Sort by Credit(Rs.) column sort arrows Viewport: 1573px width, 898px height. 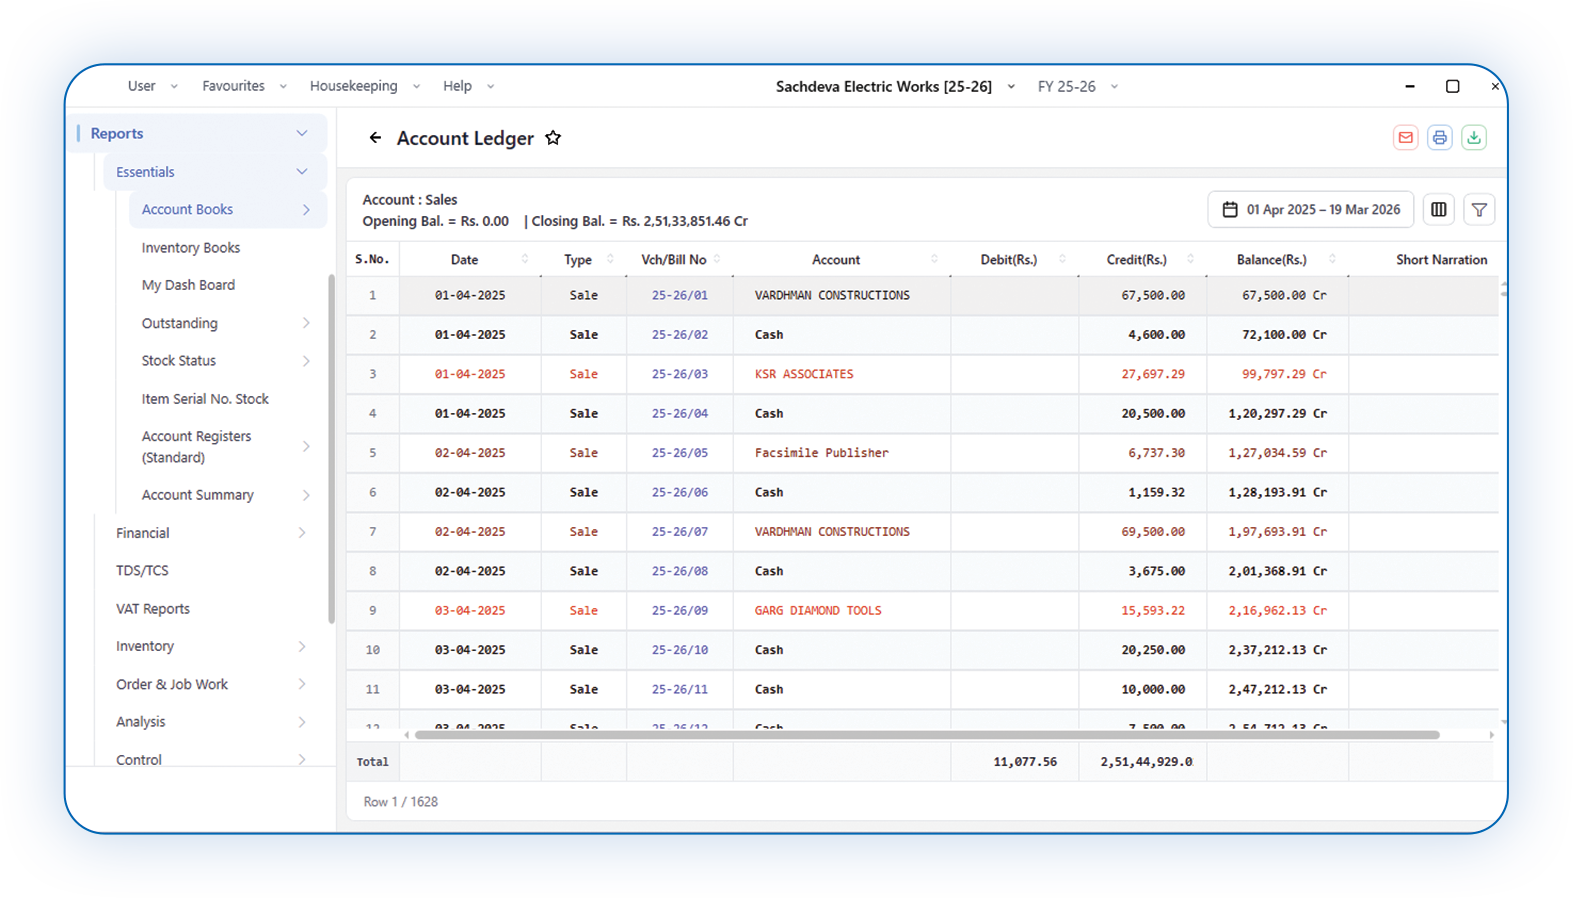coord(1190,259)
